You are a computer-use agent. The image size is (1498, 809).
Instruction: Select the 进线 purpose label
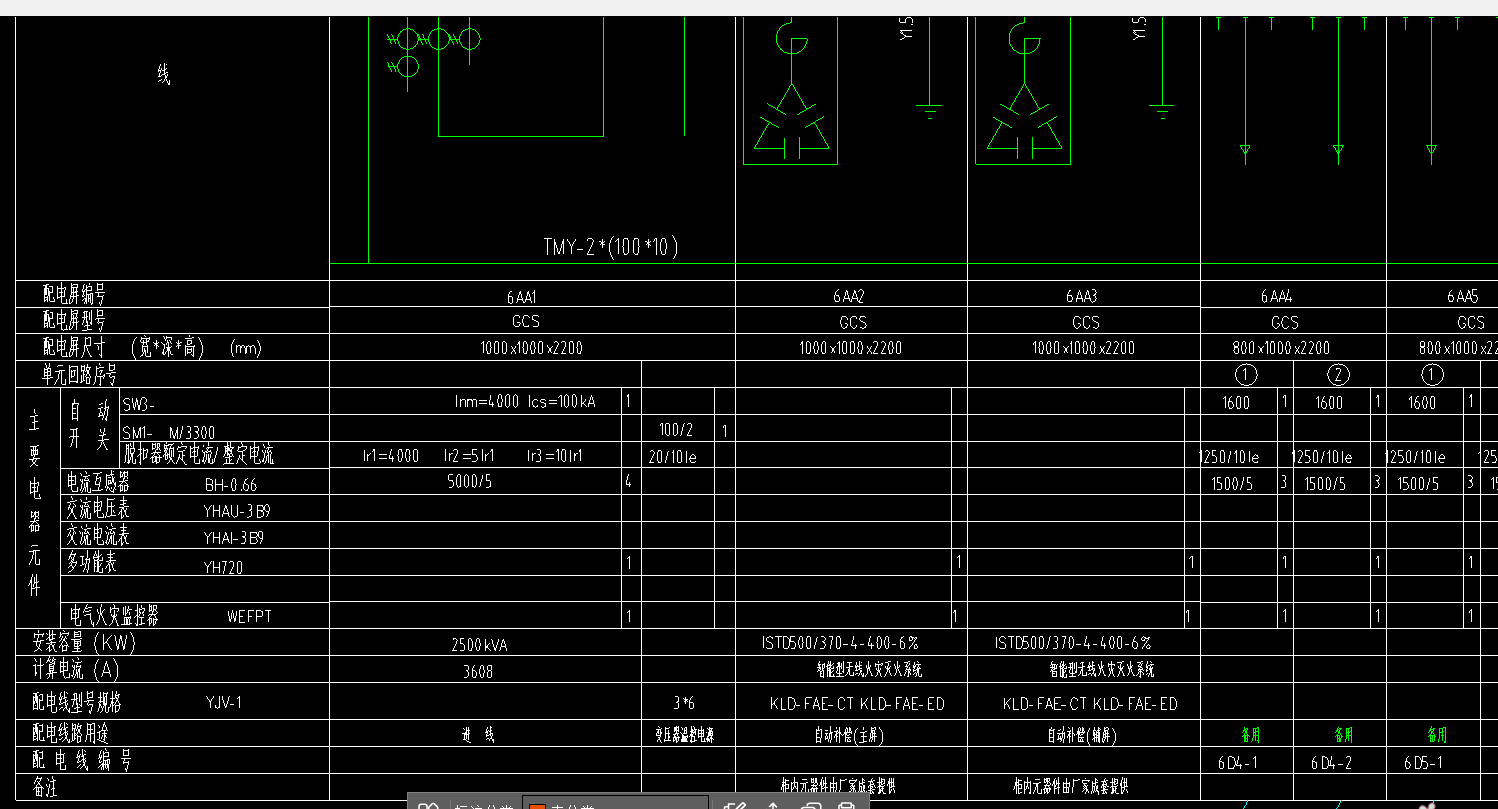pos(477,735)
